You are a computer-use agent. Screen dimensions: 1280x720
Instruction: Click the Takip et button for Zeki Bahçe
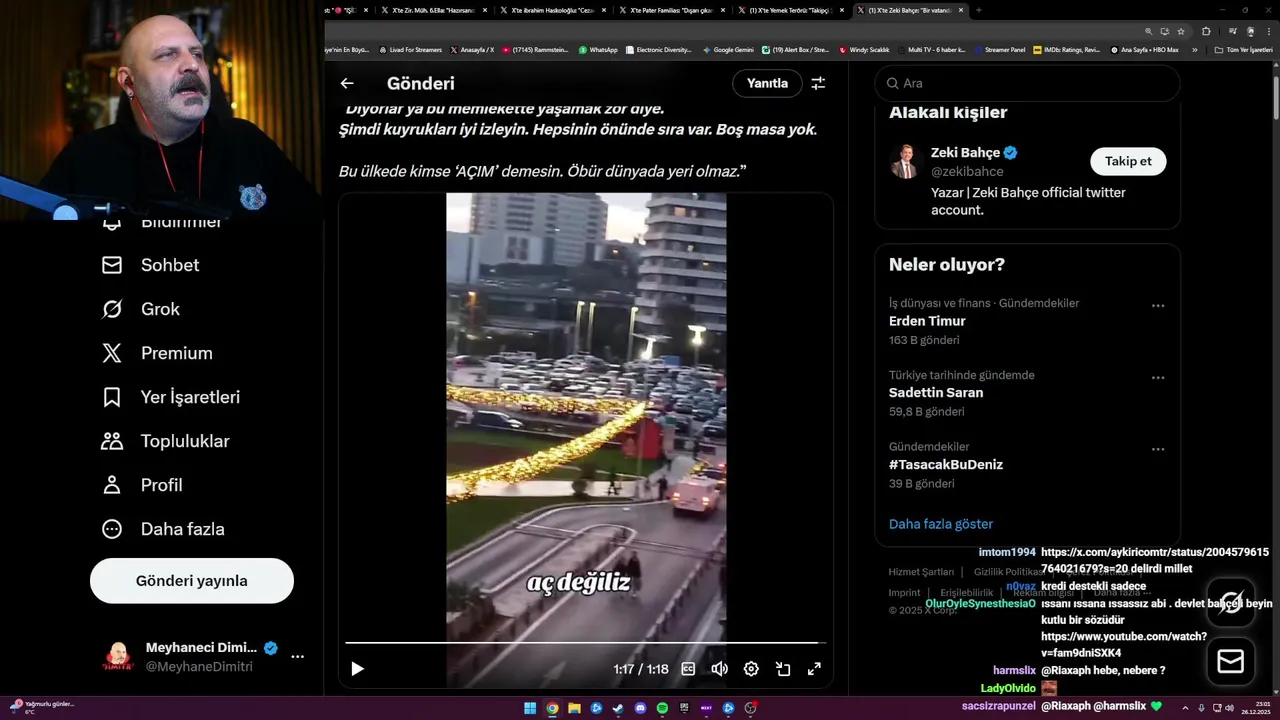click(x=1128, y=161)
